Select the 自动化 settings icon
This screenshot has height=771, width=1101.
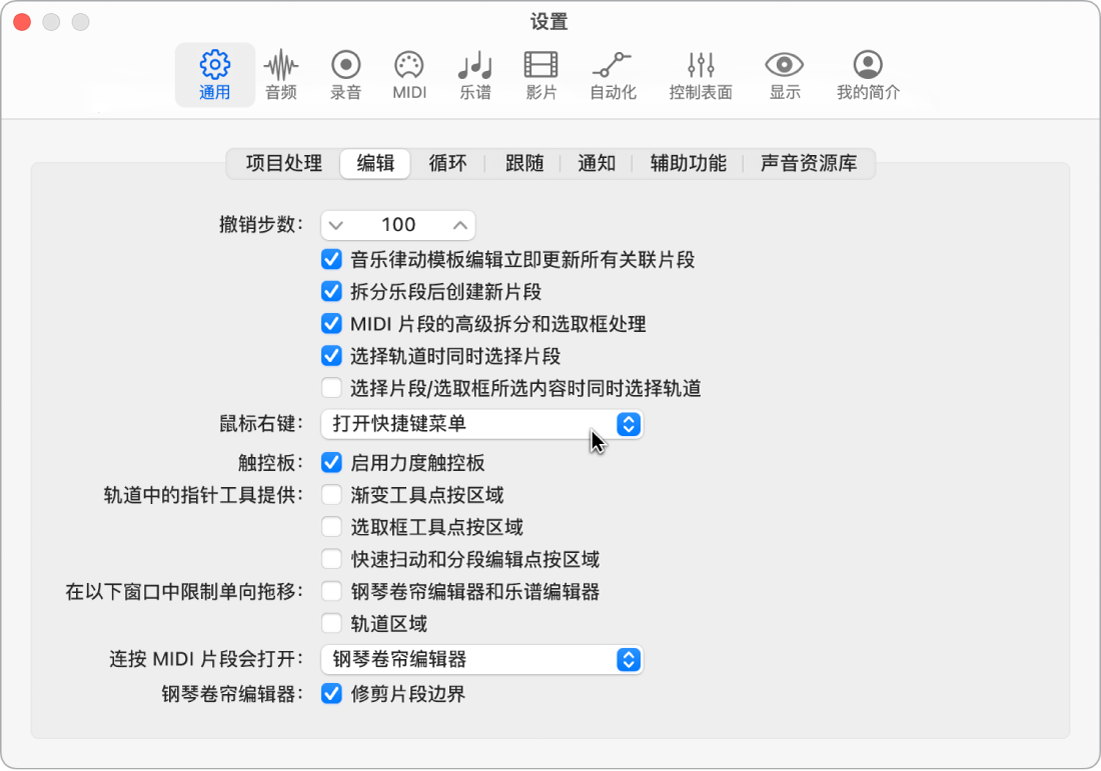[x=613, y=74]
